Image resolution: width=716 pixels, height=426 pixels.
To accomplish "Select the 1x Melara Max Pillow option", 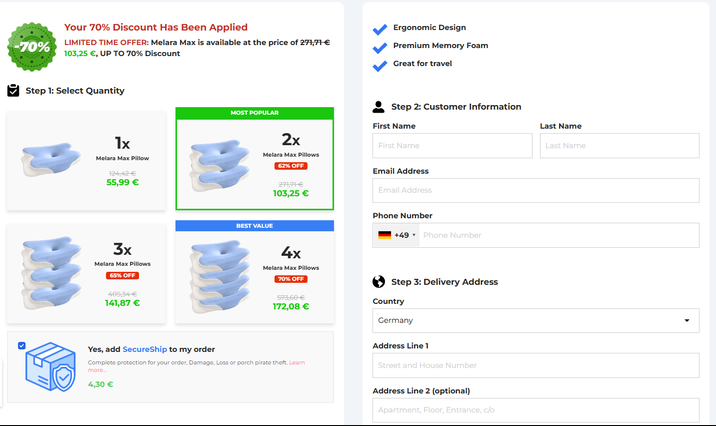I will [86, 160].
